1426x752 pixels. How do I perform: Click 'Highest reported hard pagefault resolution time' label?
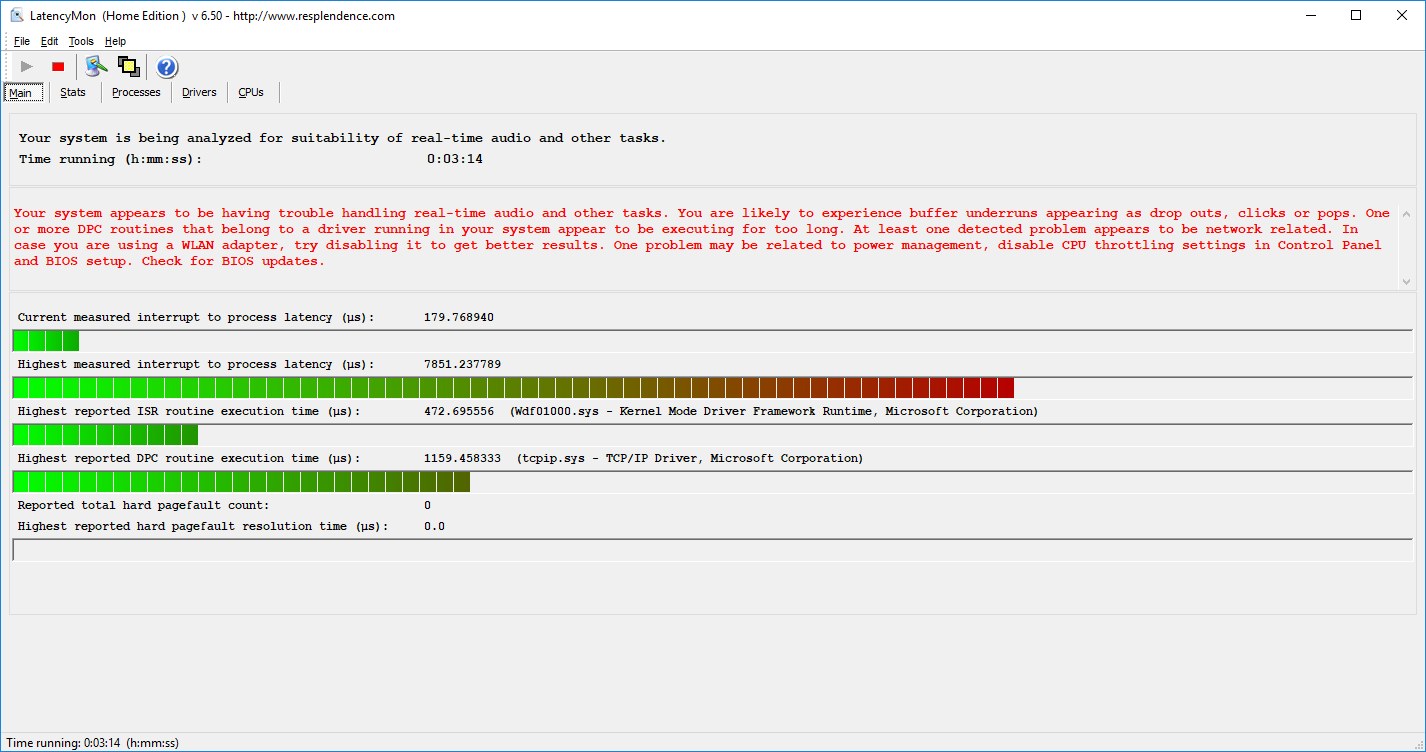click(x=203, y=526)
